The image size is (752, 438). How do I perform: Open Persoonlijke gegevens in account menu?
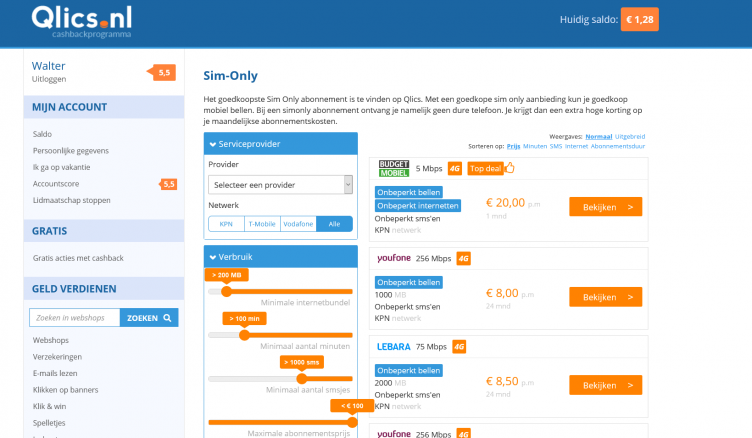71,150
